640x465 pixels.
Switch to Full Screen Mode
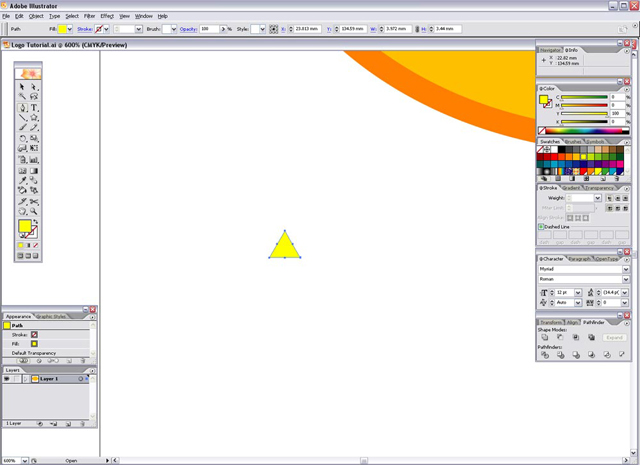(36, 256)
